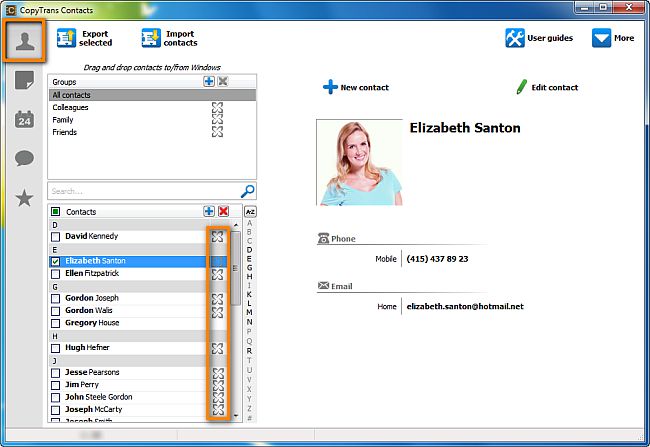Open the Contacts section in sidebar
The width and height of the screenshot is (650, 447).
pos(25,41)
